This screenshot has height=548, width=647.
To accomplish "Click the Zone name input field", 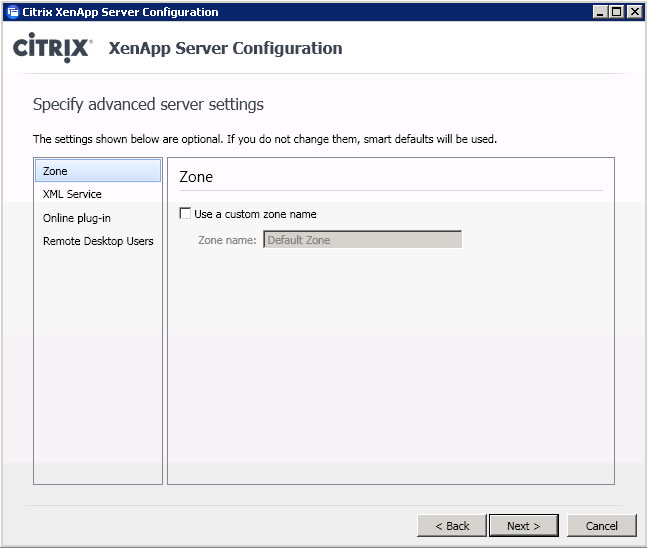I will click(x=362, y=240).
